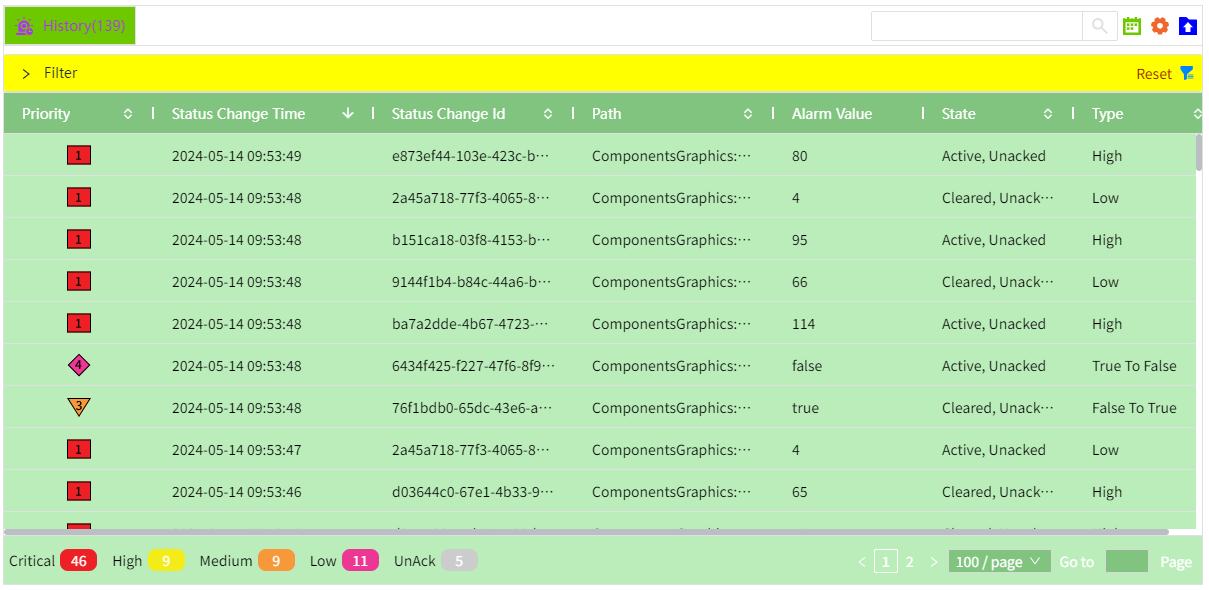Open the 100 / page size dropdown
The width and height of the screenshot is (1209, 590).
pos(999,562)
